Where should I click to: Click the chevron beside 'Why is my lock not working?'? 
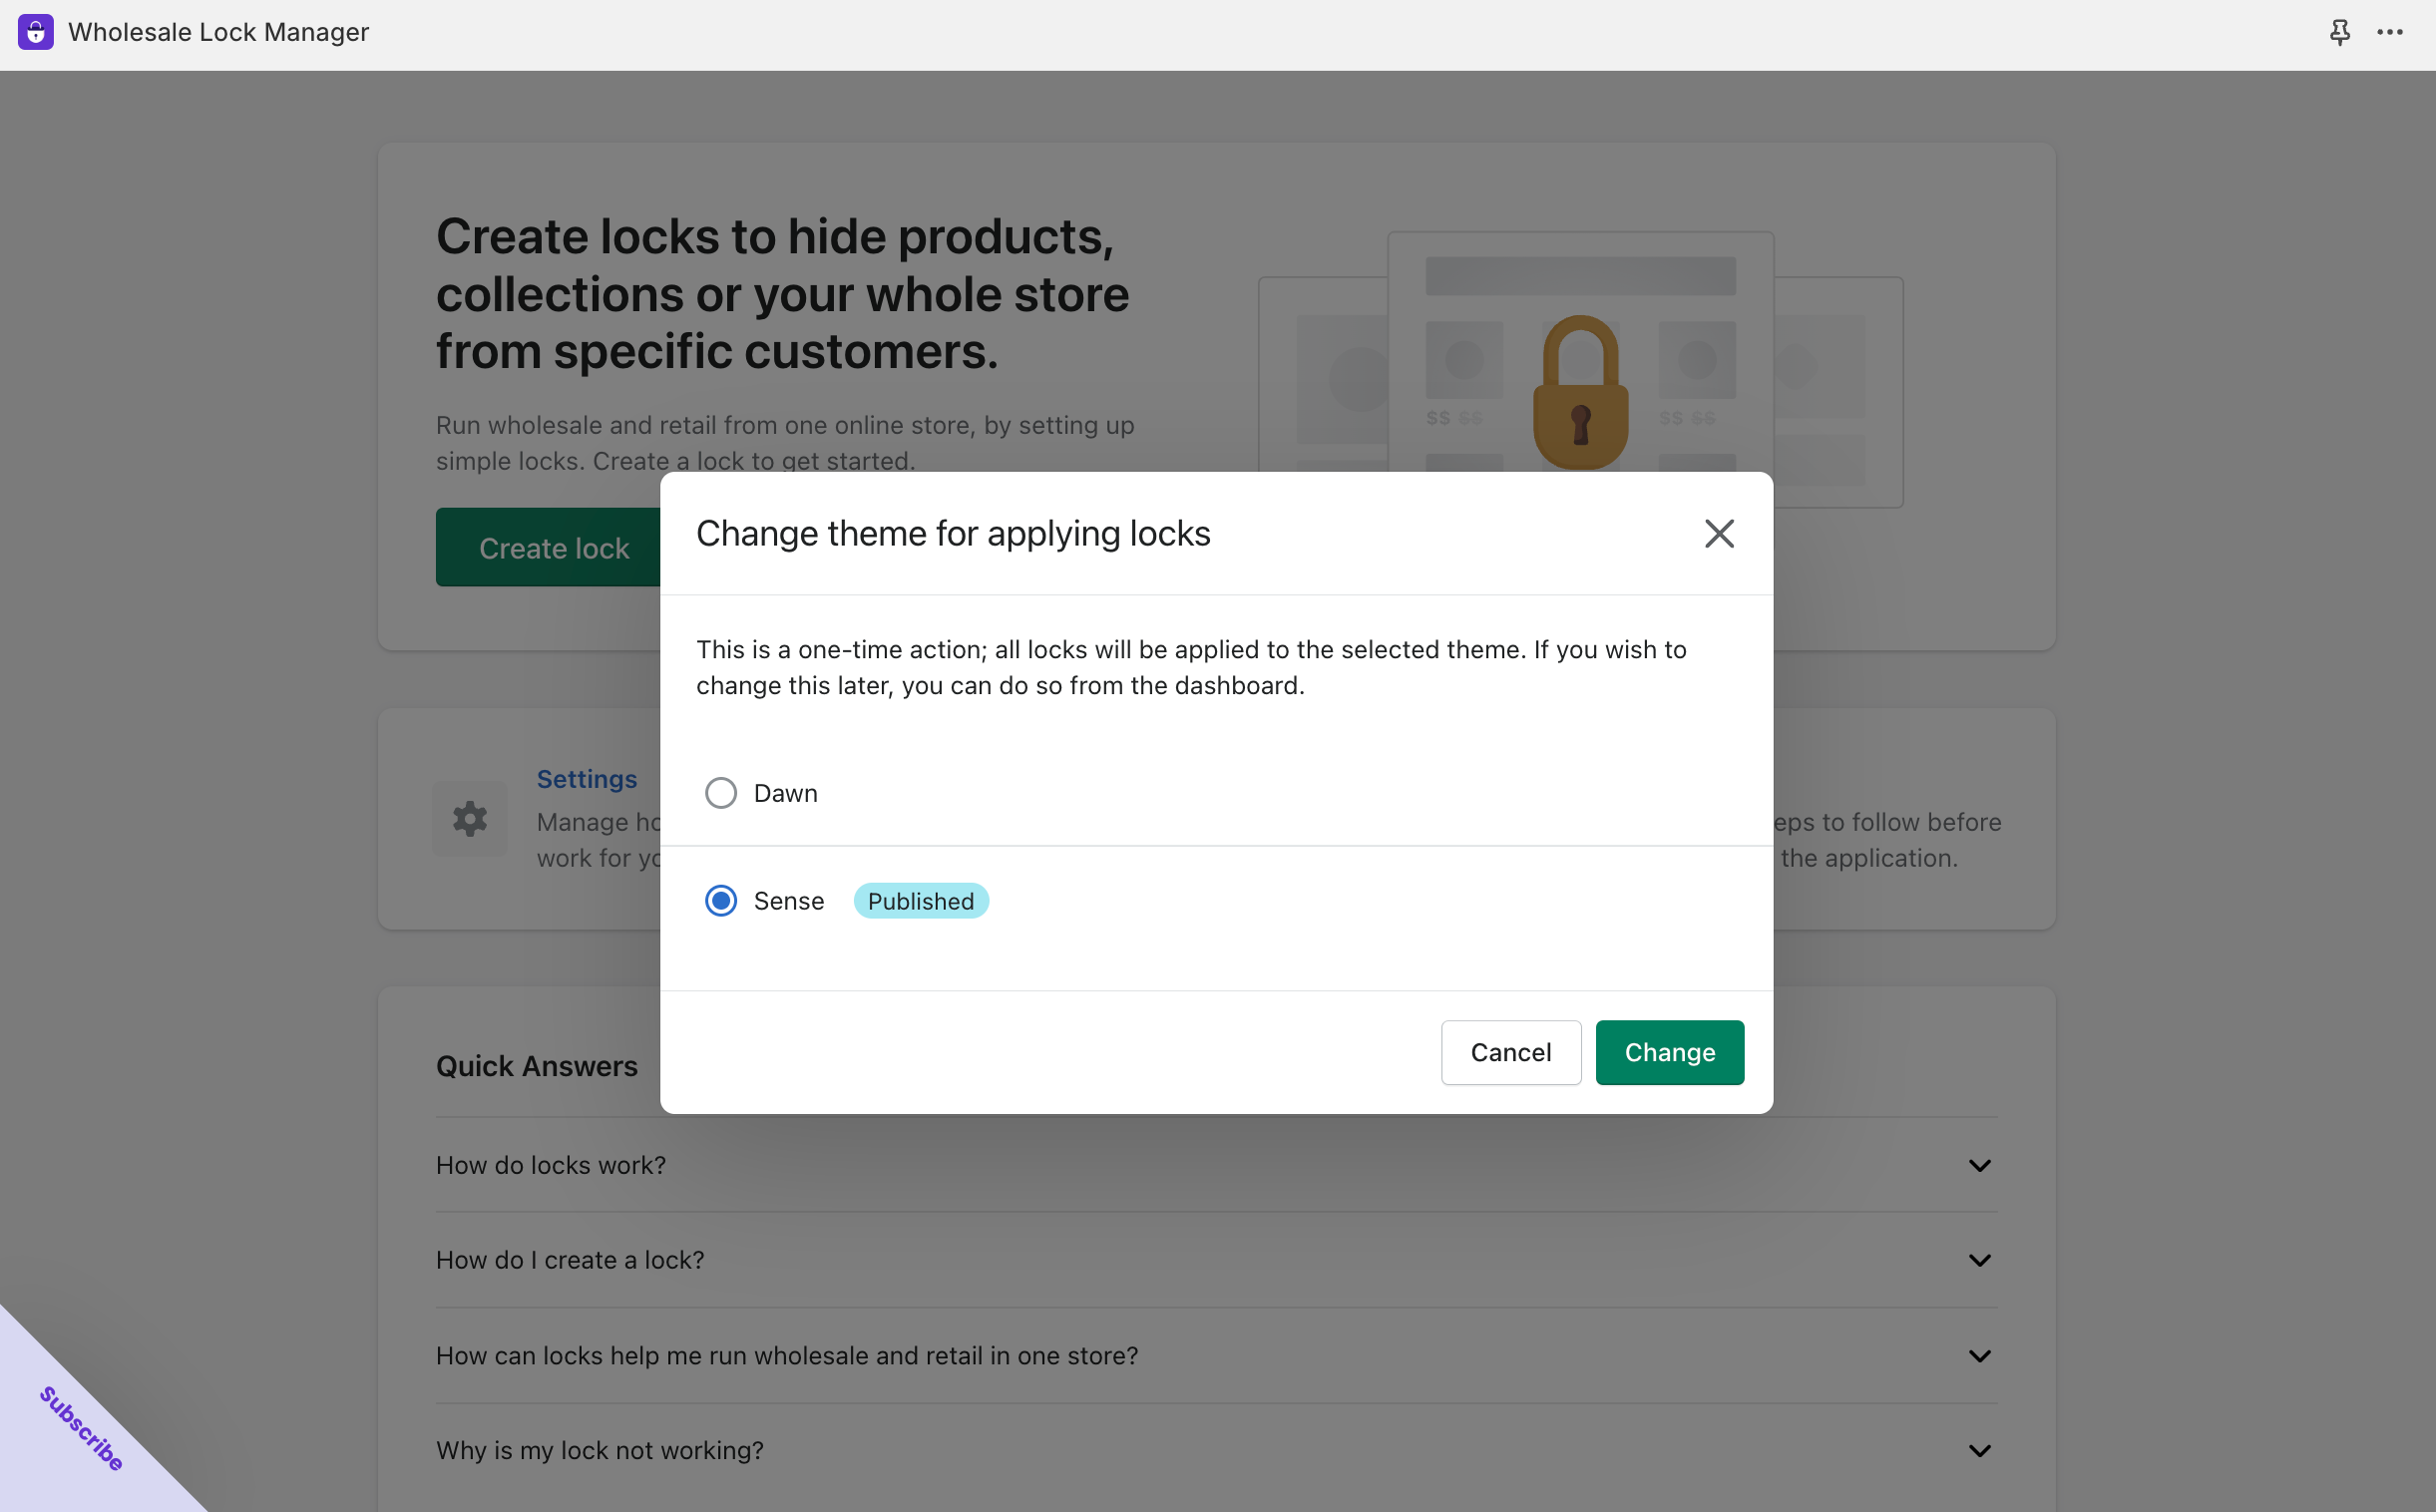pyautogui.click(x=1979, y=1450)
